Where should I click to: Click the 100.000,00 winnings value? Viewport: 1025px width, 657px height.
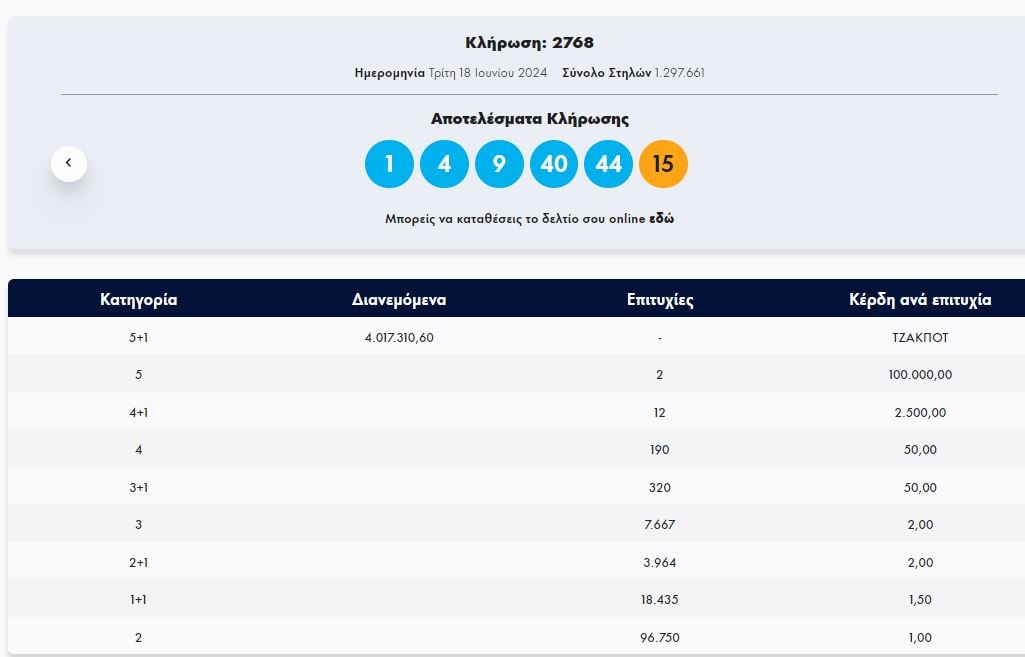tap(920, 375)
